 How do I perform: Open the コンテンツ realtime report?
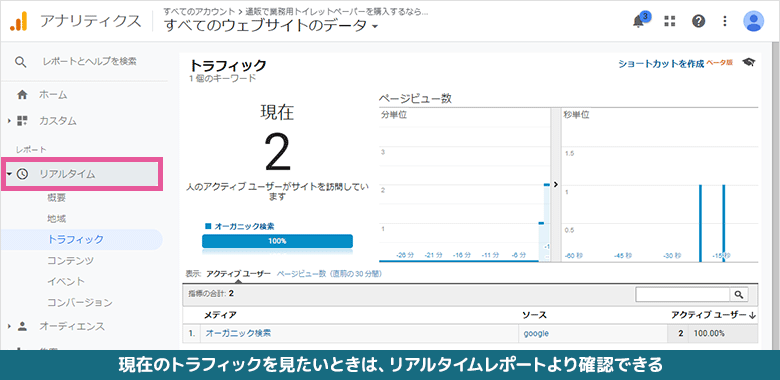pyautogui.click(x=71, y=261)
